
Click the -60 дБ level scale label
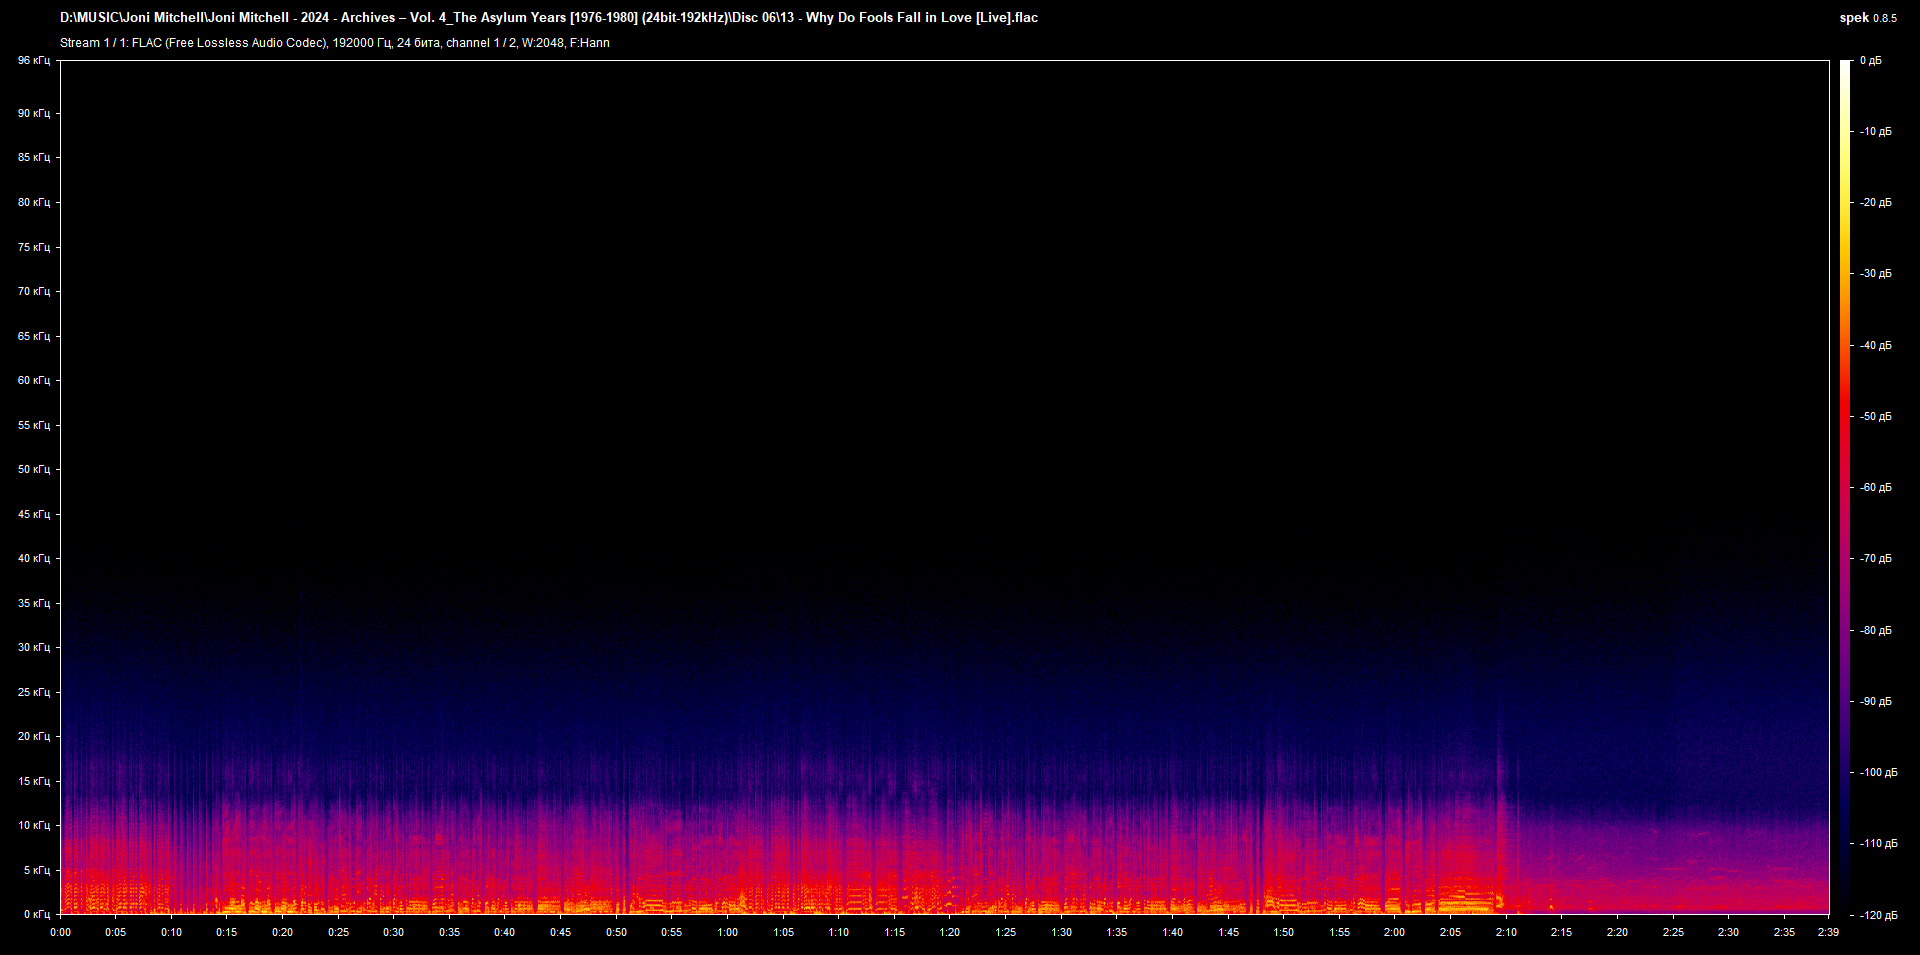(x=1875, y=488)
